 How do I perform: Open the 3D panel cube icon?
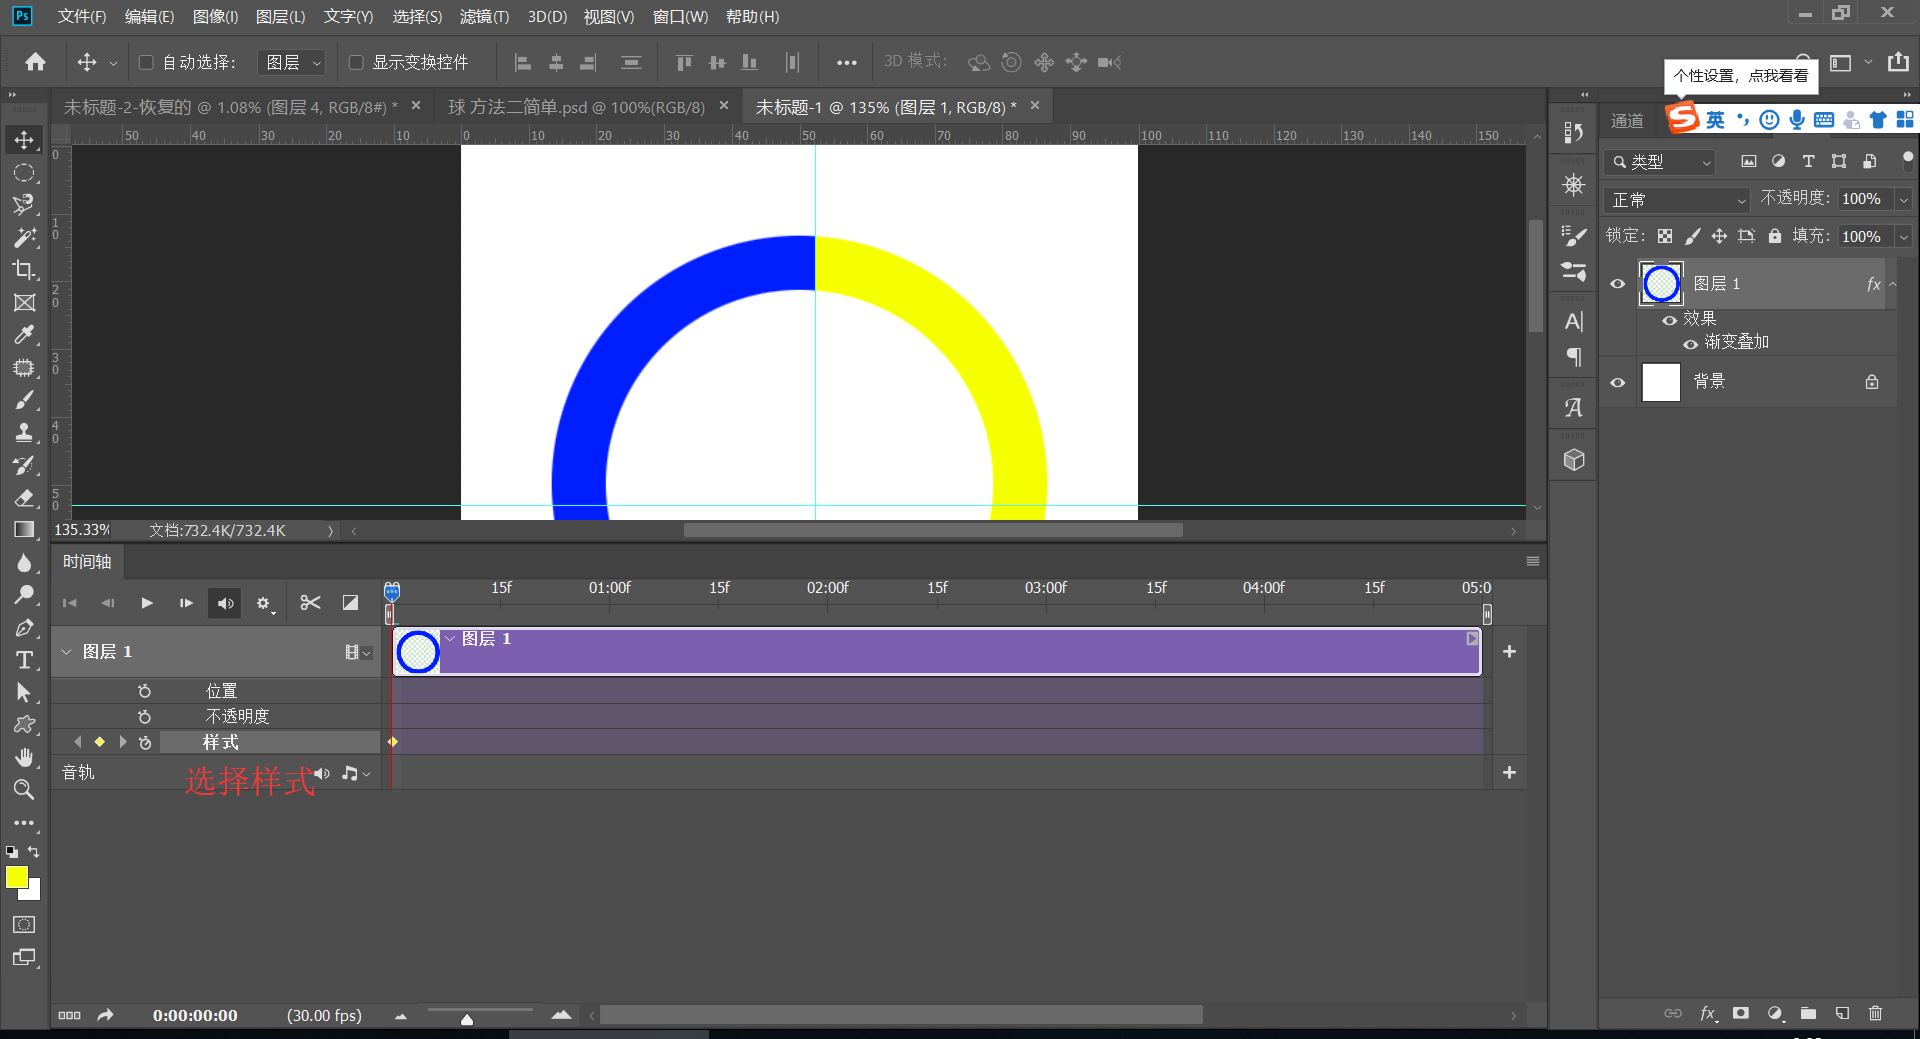click(x=1574, y=460)
